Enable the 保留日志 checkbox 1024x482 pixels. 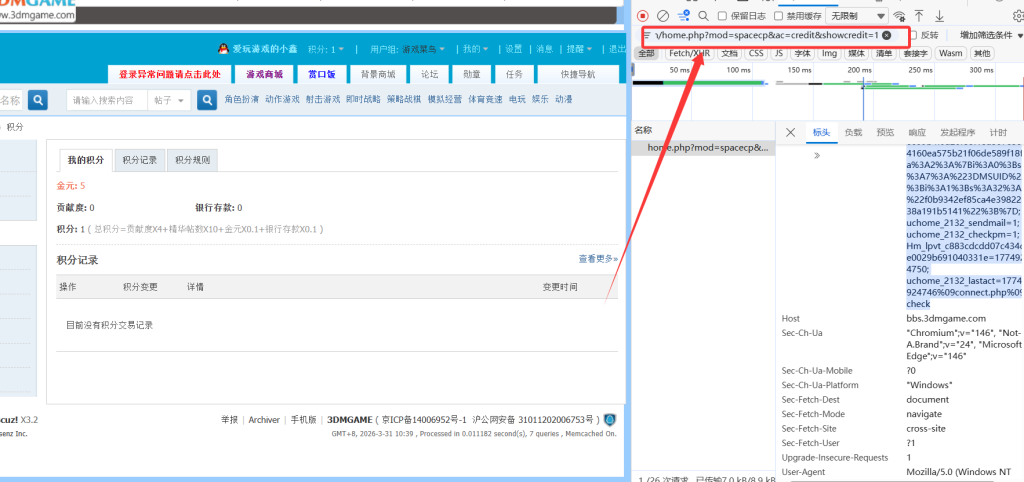coord(725,16)
